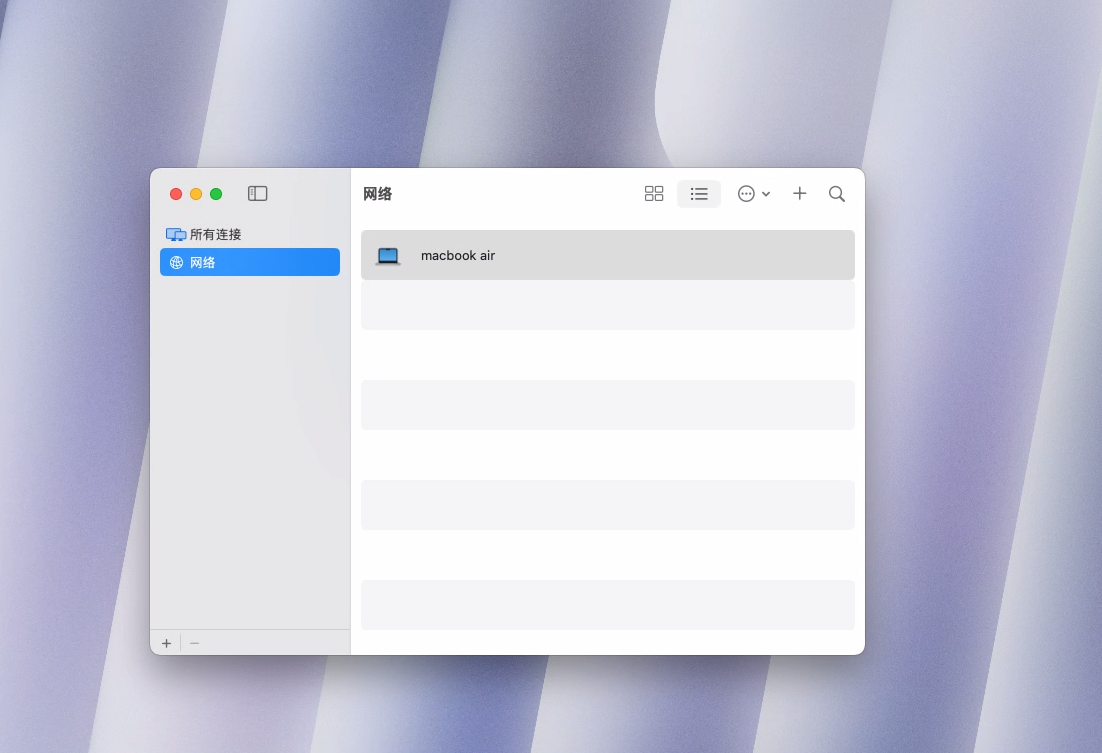Toggle the sidebar visibility icon

pos(257,193)
